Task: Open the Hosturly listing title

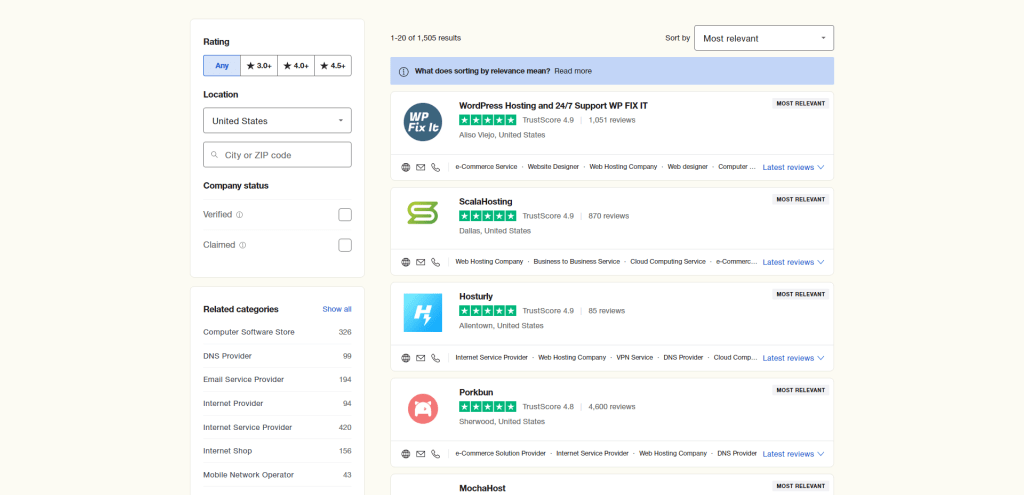Action: [x=476, y=296]
